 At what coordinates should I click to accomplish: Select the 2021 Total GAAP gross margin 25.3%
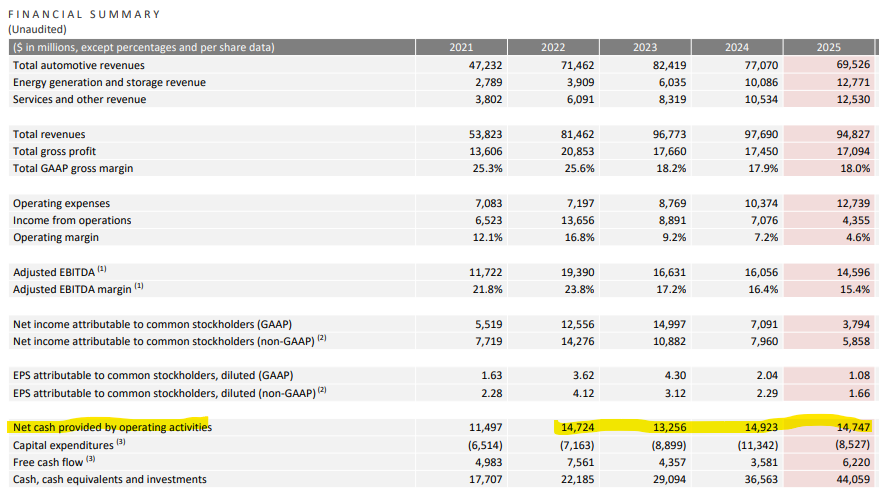click(x=485, y=168)
